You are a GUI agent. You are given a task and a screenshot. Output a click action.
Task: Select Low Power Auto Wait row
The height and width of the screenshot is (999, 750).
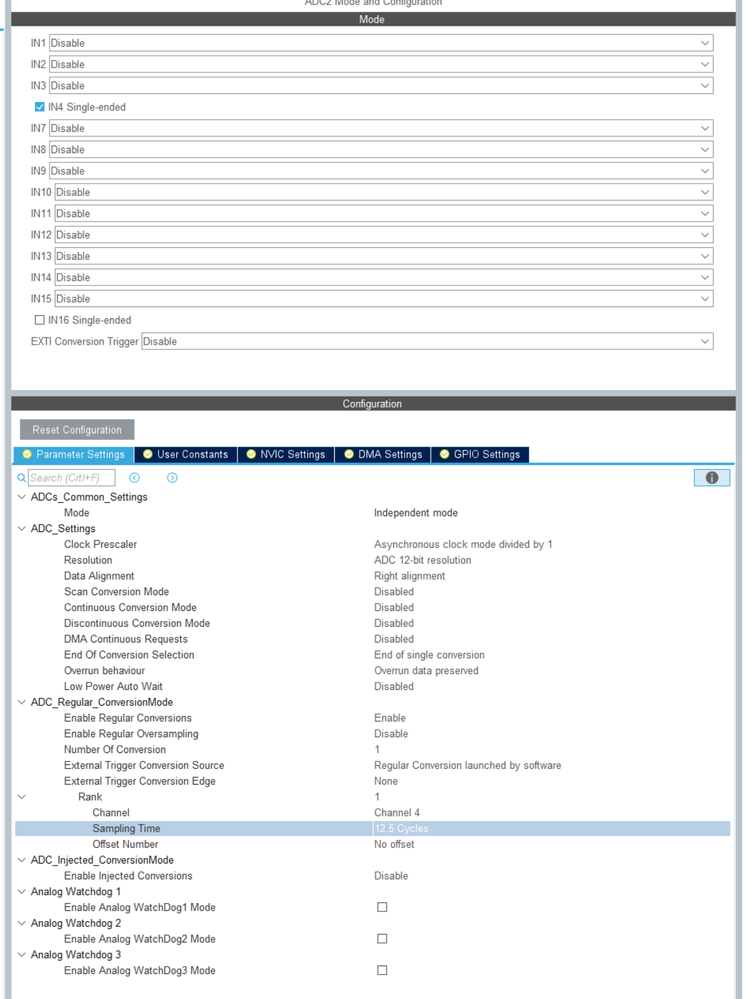(x=372, y=687)
